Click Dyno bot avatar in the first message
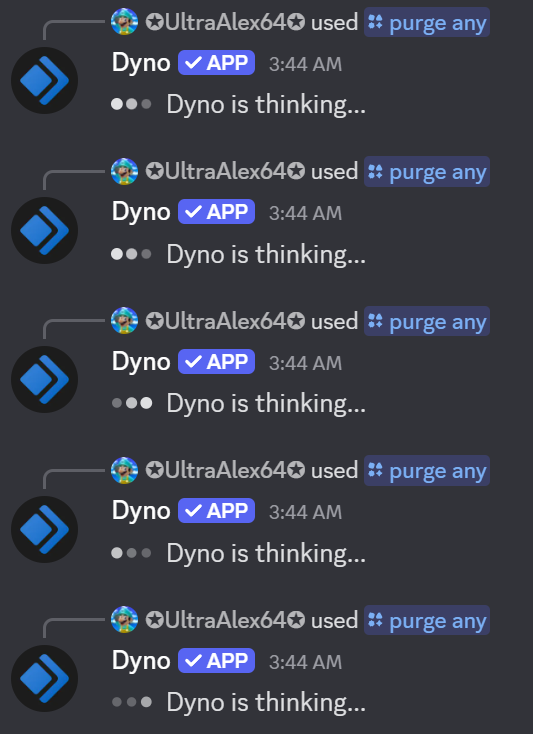Screen dimensions: 533x734 point(44,81)
